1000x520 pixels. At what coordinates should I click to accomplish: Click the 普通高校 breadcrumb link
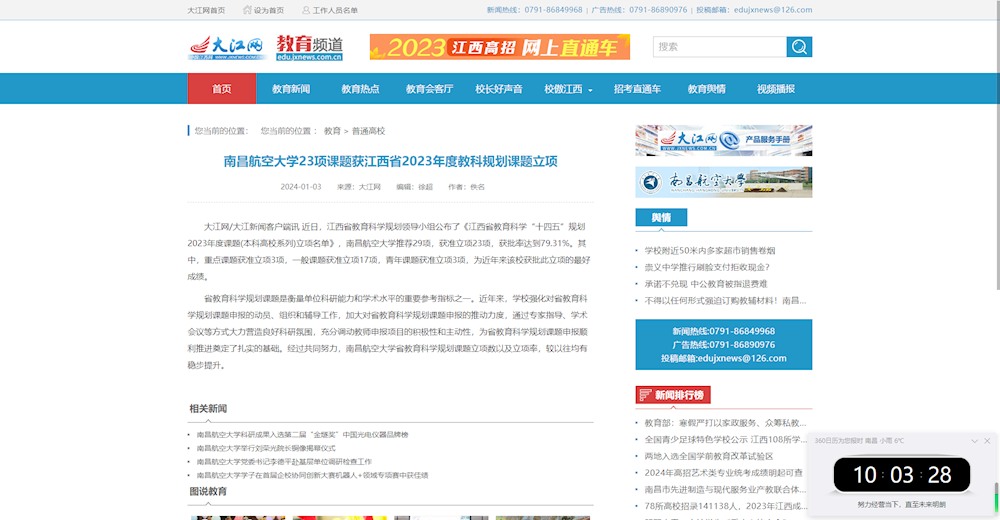[x=368, y=131]
